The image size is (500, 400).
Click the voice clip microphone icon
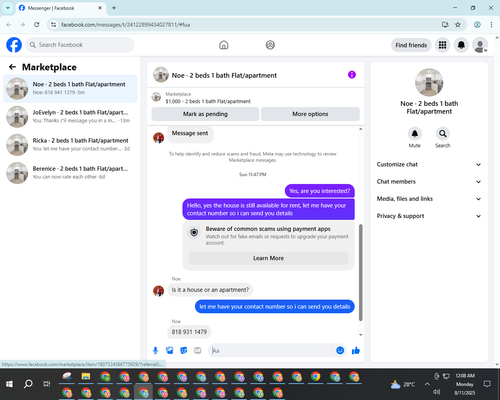pos(155,350)
